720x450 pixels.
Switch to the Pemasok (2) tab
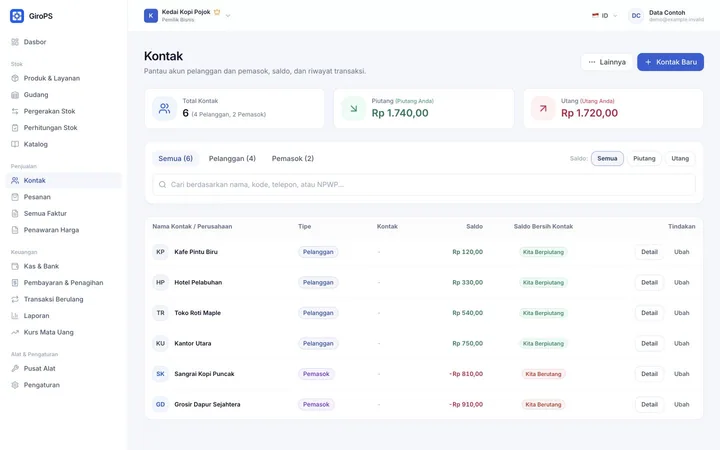point(293,158)
